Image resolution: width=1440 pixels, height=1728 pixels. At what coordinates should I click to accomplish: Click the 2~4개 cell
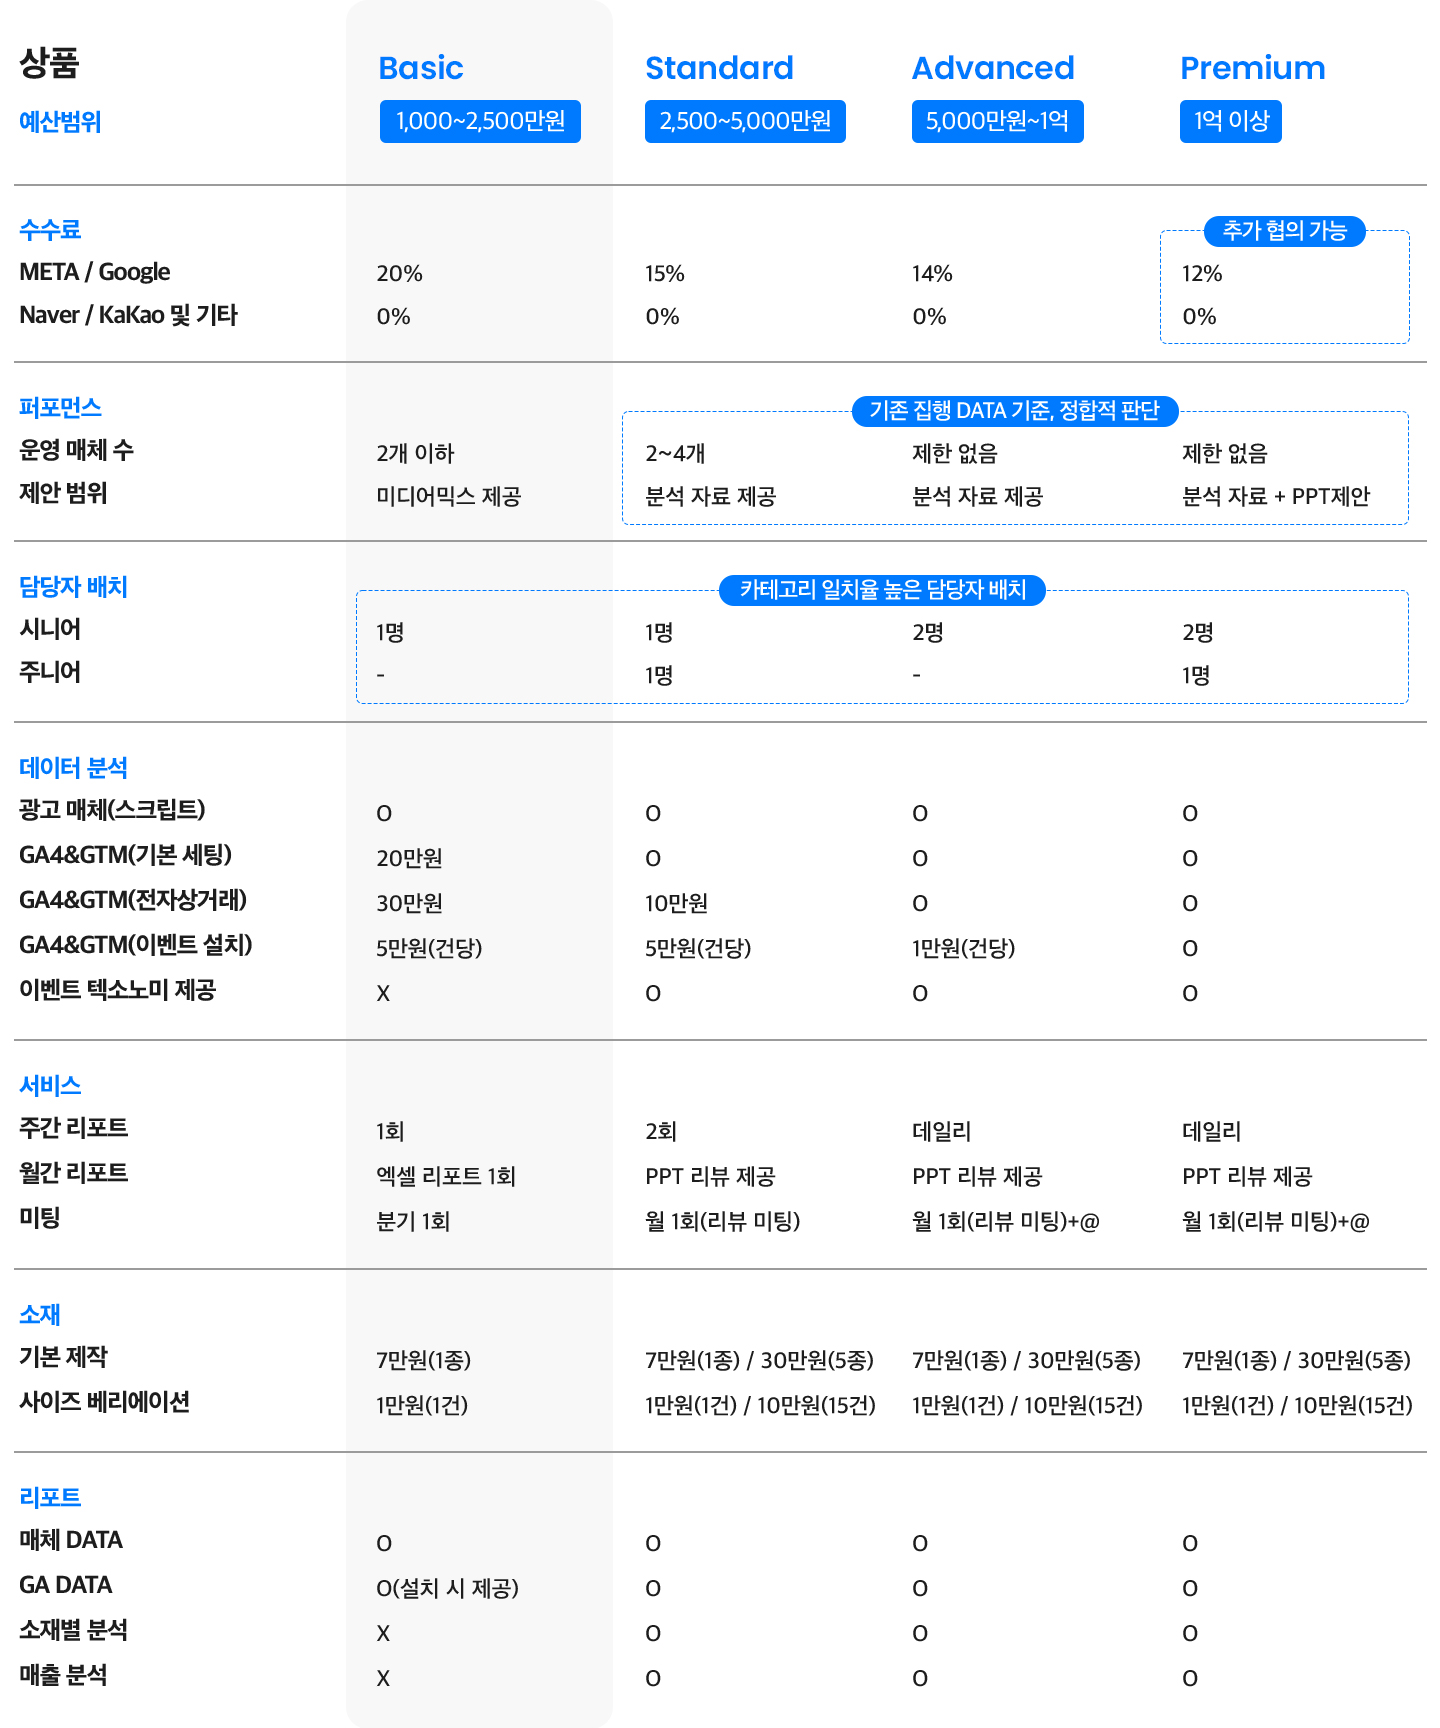(x=675, y=453)
